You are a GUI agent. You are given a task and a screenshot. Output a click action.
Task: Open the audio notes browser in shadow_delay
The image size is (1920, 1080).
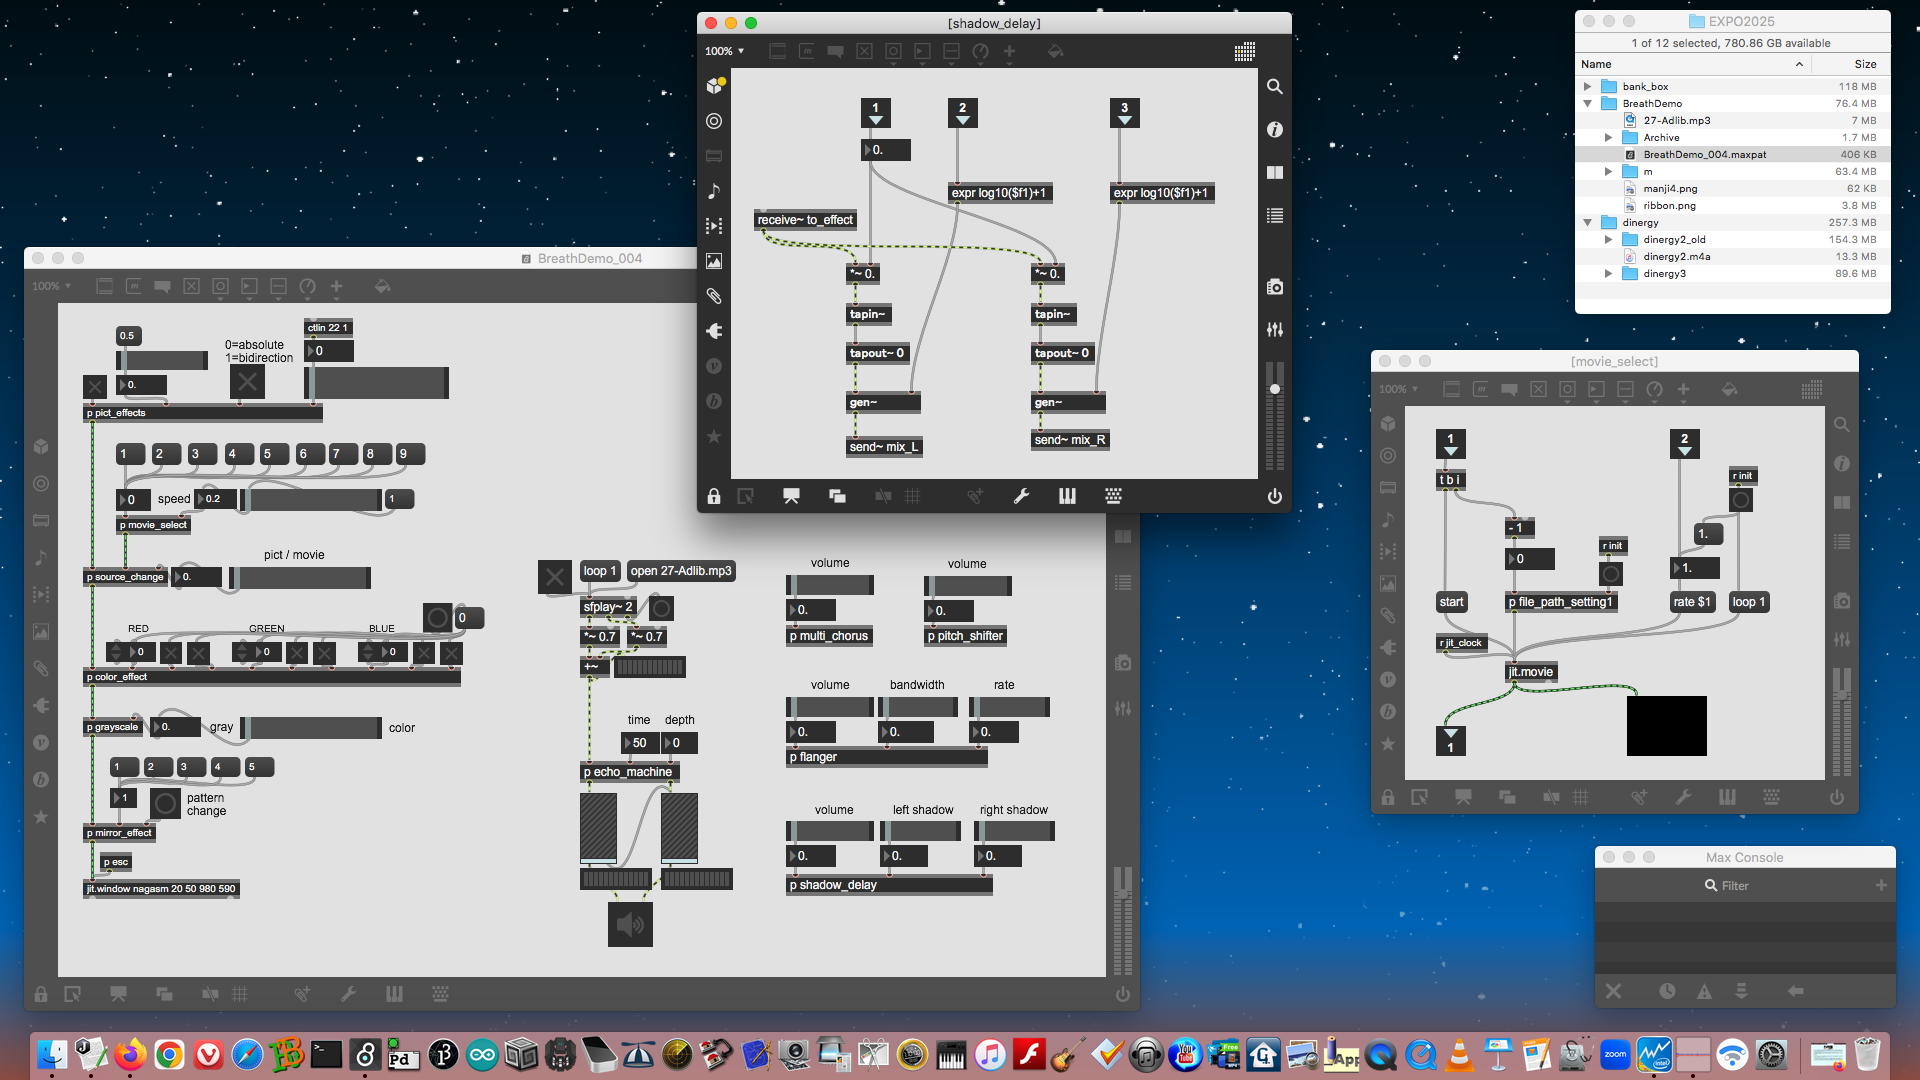714,191
